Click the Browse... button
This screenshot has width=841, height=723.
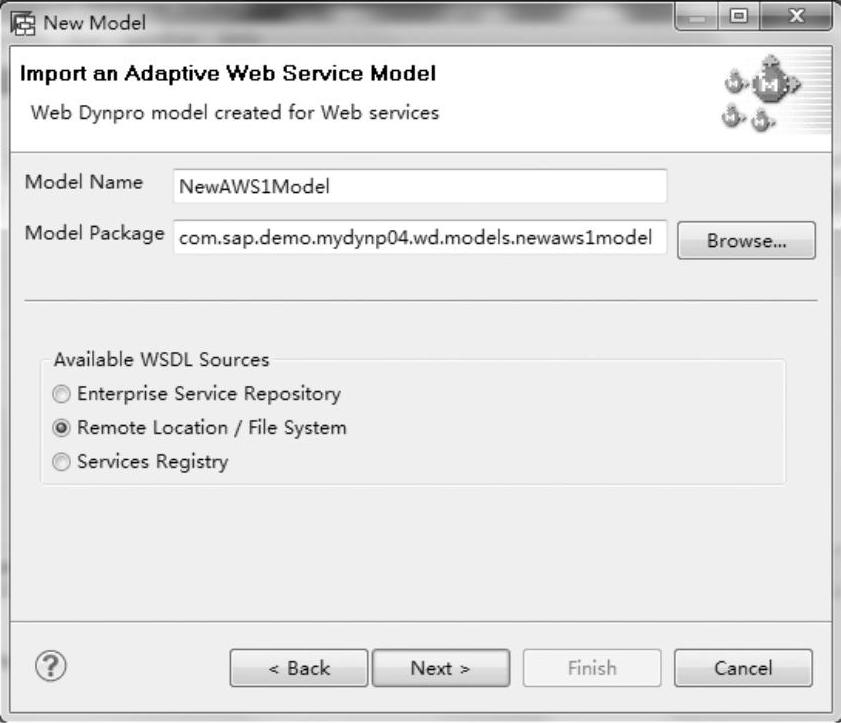[746, 240]
